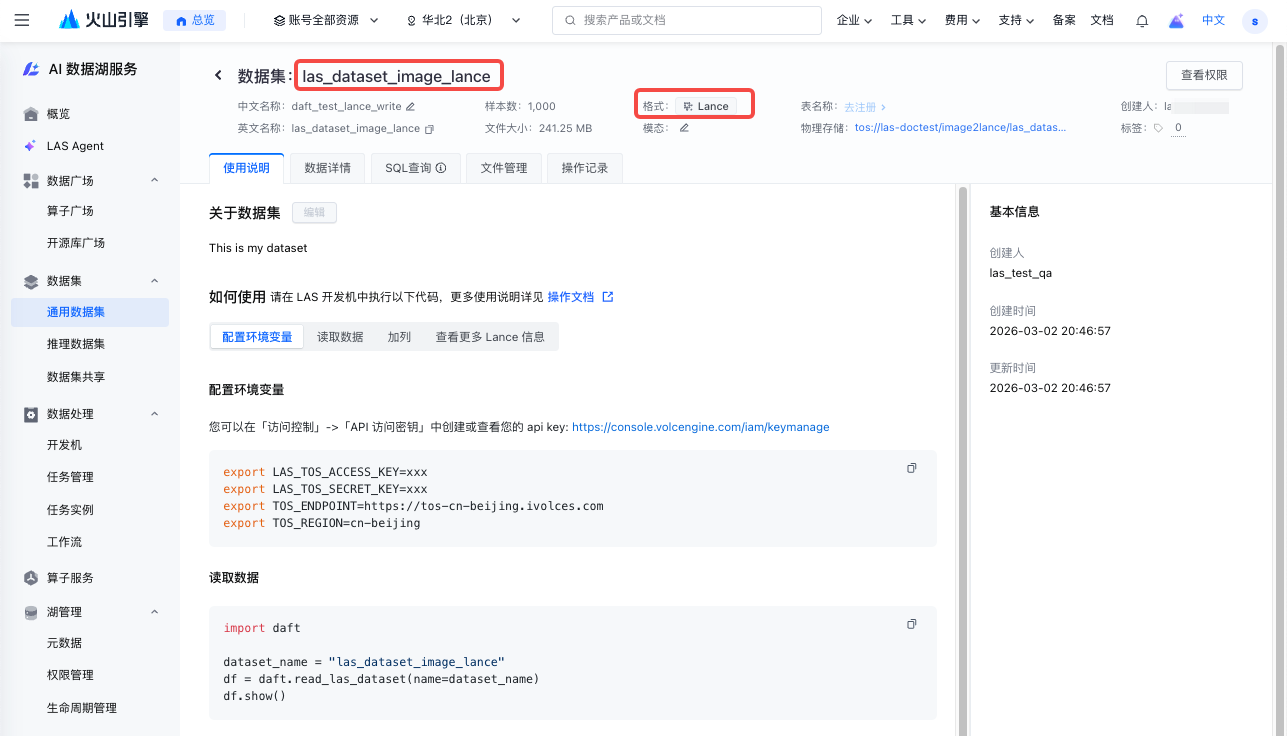Open the hamburger navigation menu
This screenshot has width=1287, height=736.
(22, 20)
